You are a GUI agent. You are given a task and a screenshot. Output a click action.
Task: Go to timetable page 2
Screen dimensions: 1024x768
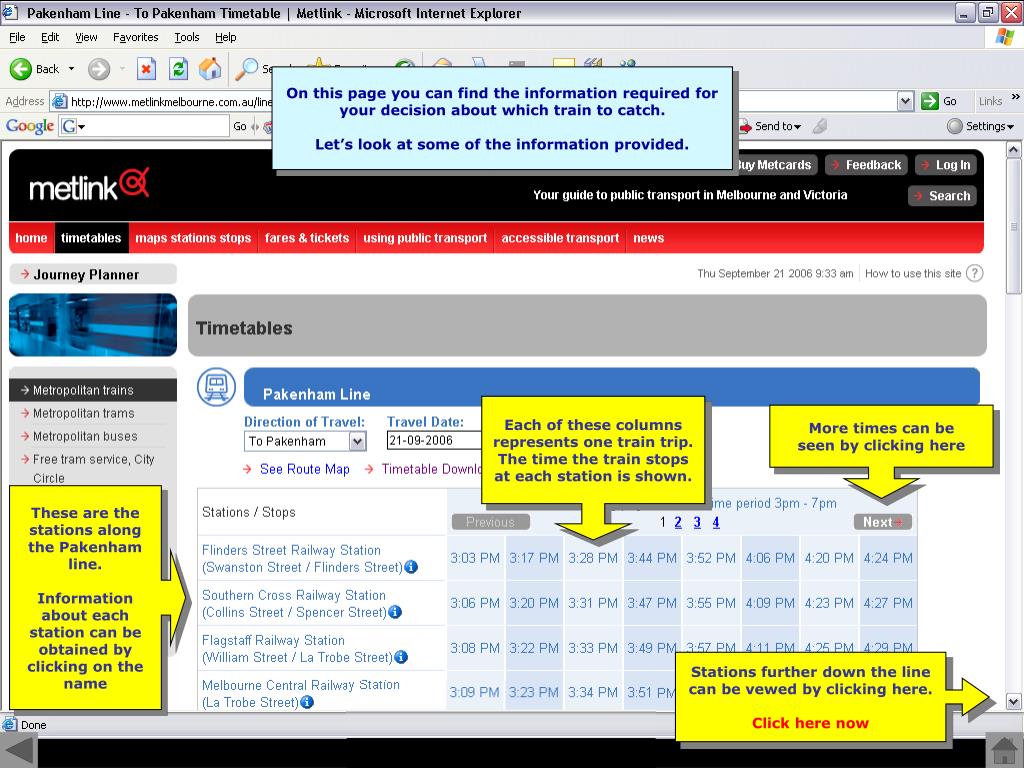coord(678,522)
